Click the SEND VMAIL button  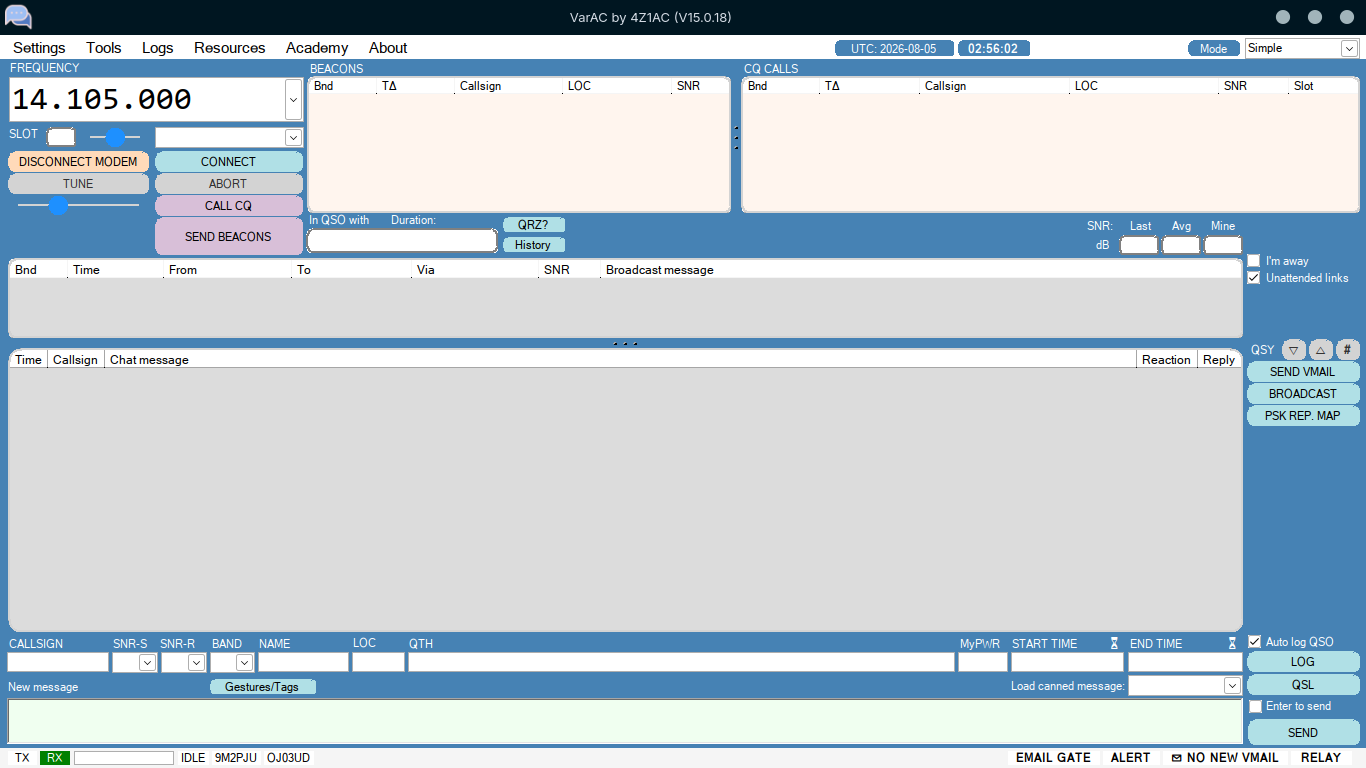coord(1303,372)
